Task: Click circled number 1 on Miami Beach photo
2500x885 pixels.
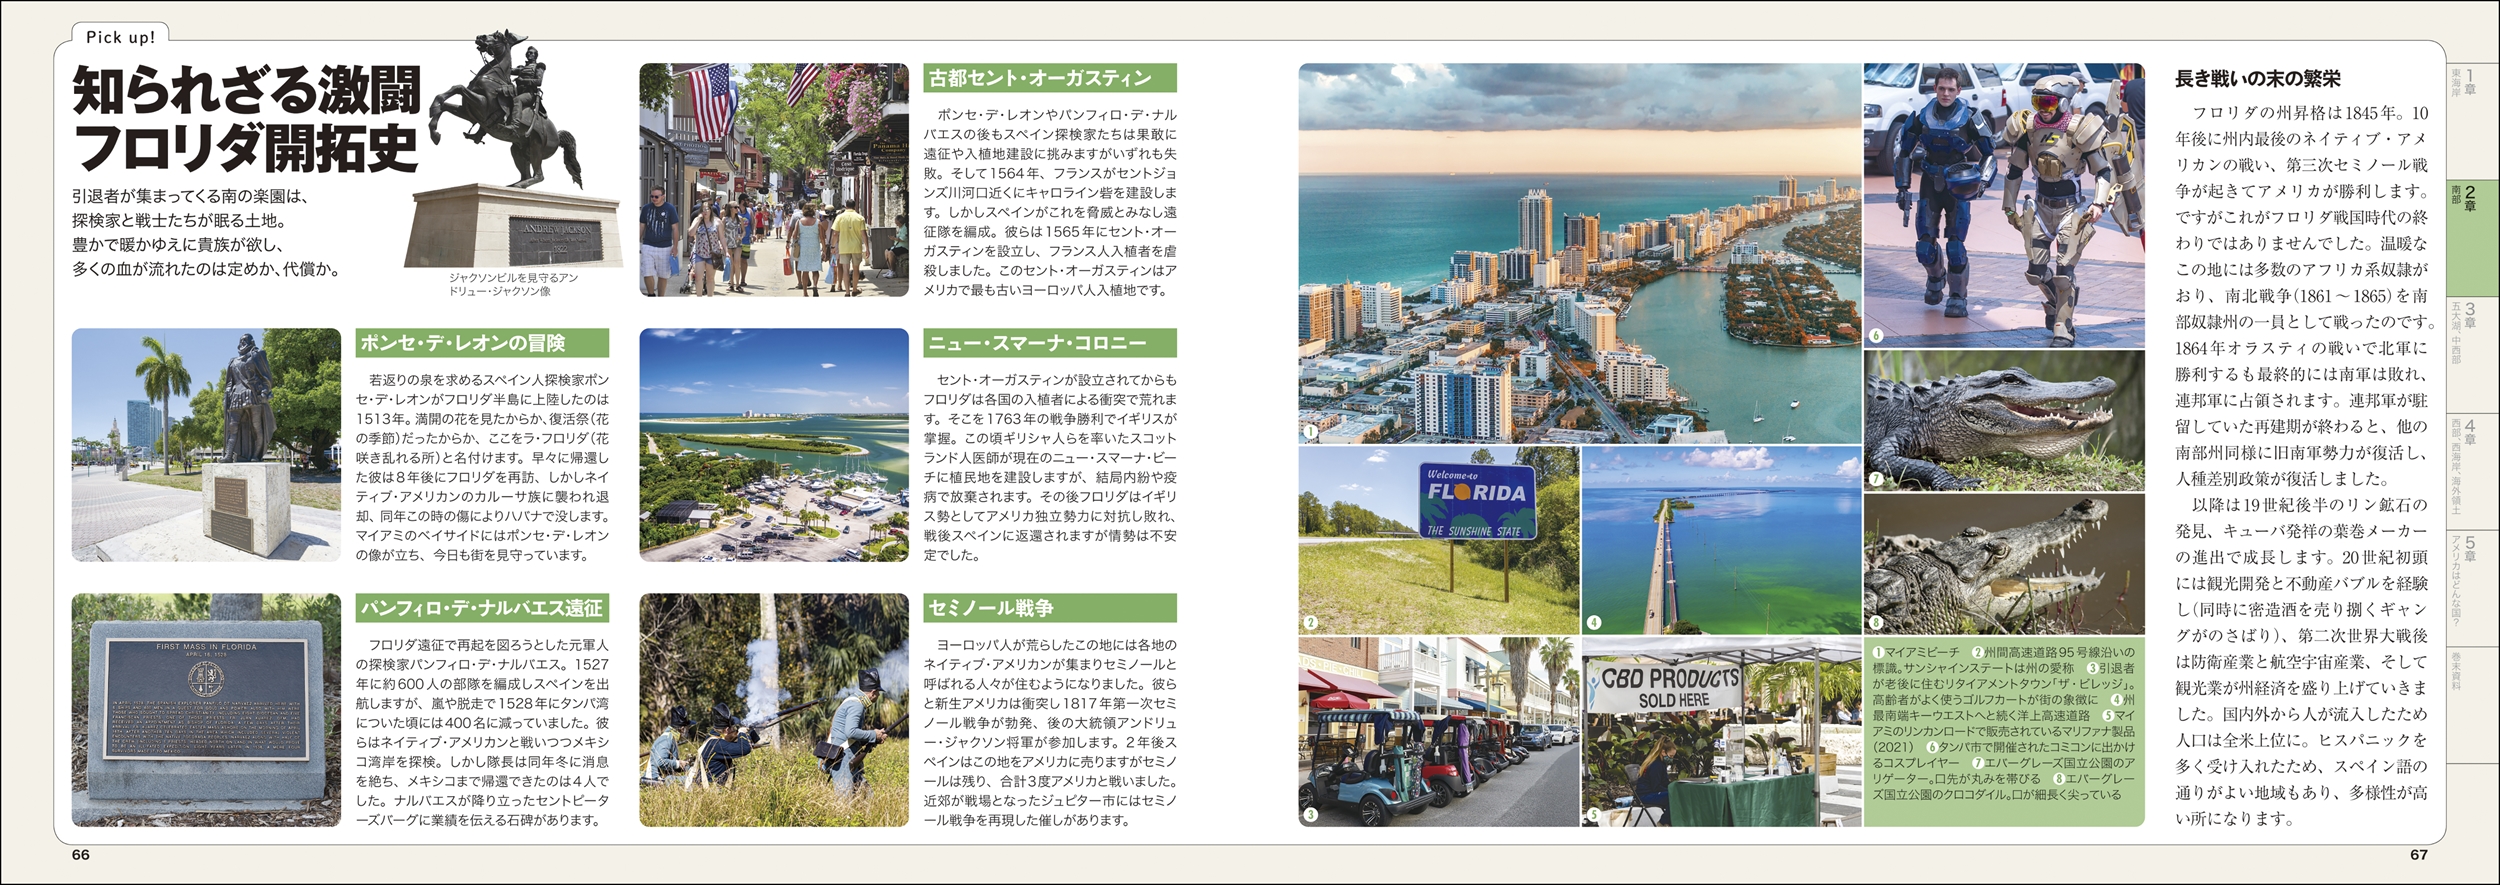Action: [x=1311, y=432]
